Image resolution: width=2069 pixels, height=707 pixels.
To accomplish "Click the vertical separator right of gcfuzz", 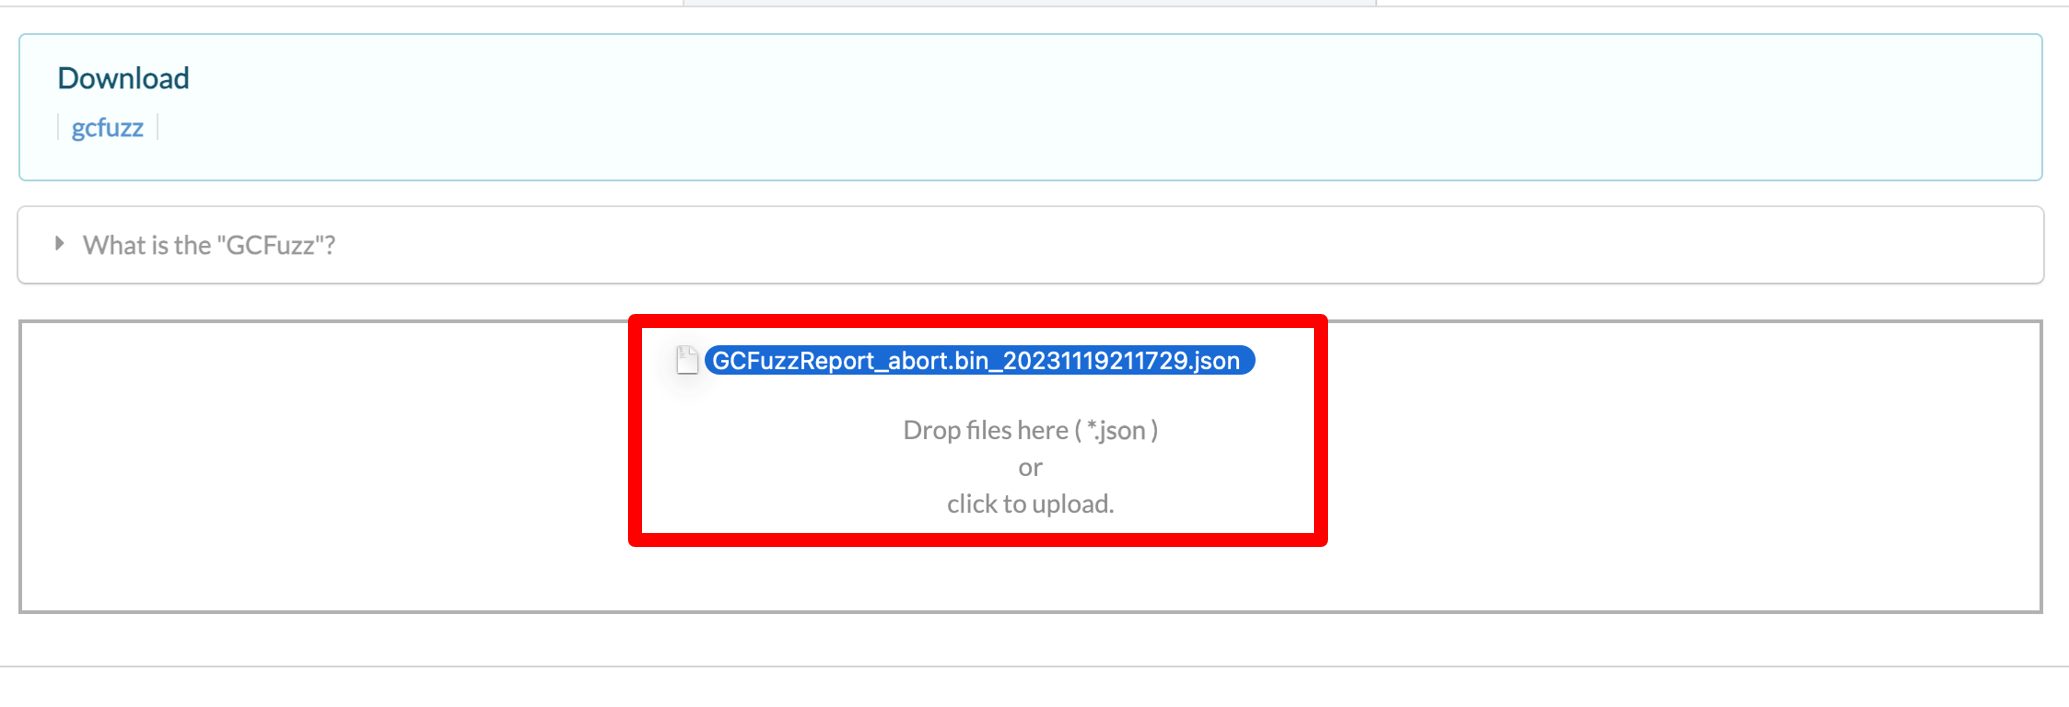I will pos(157,128).
